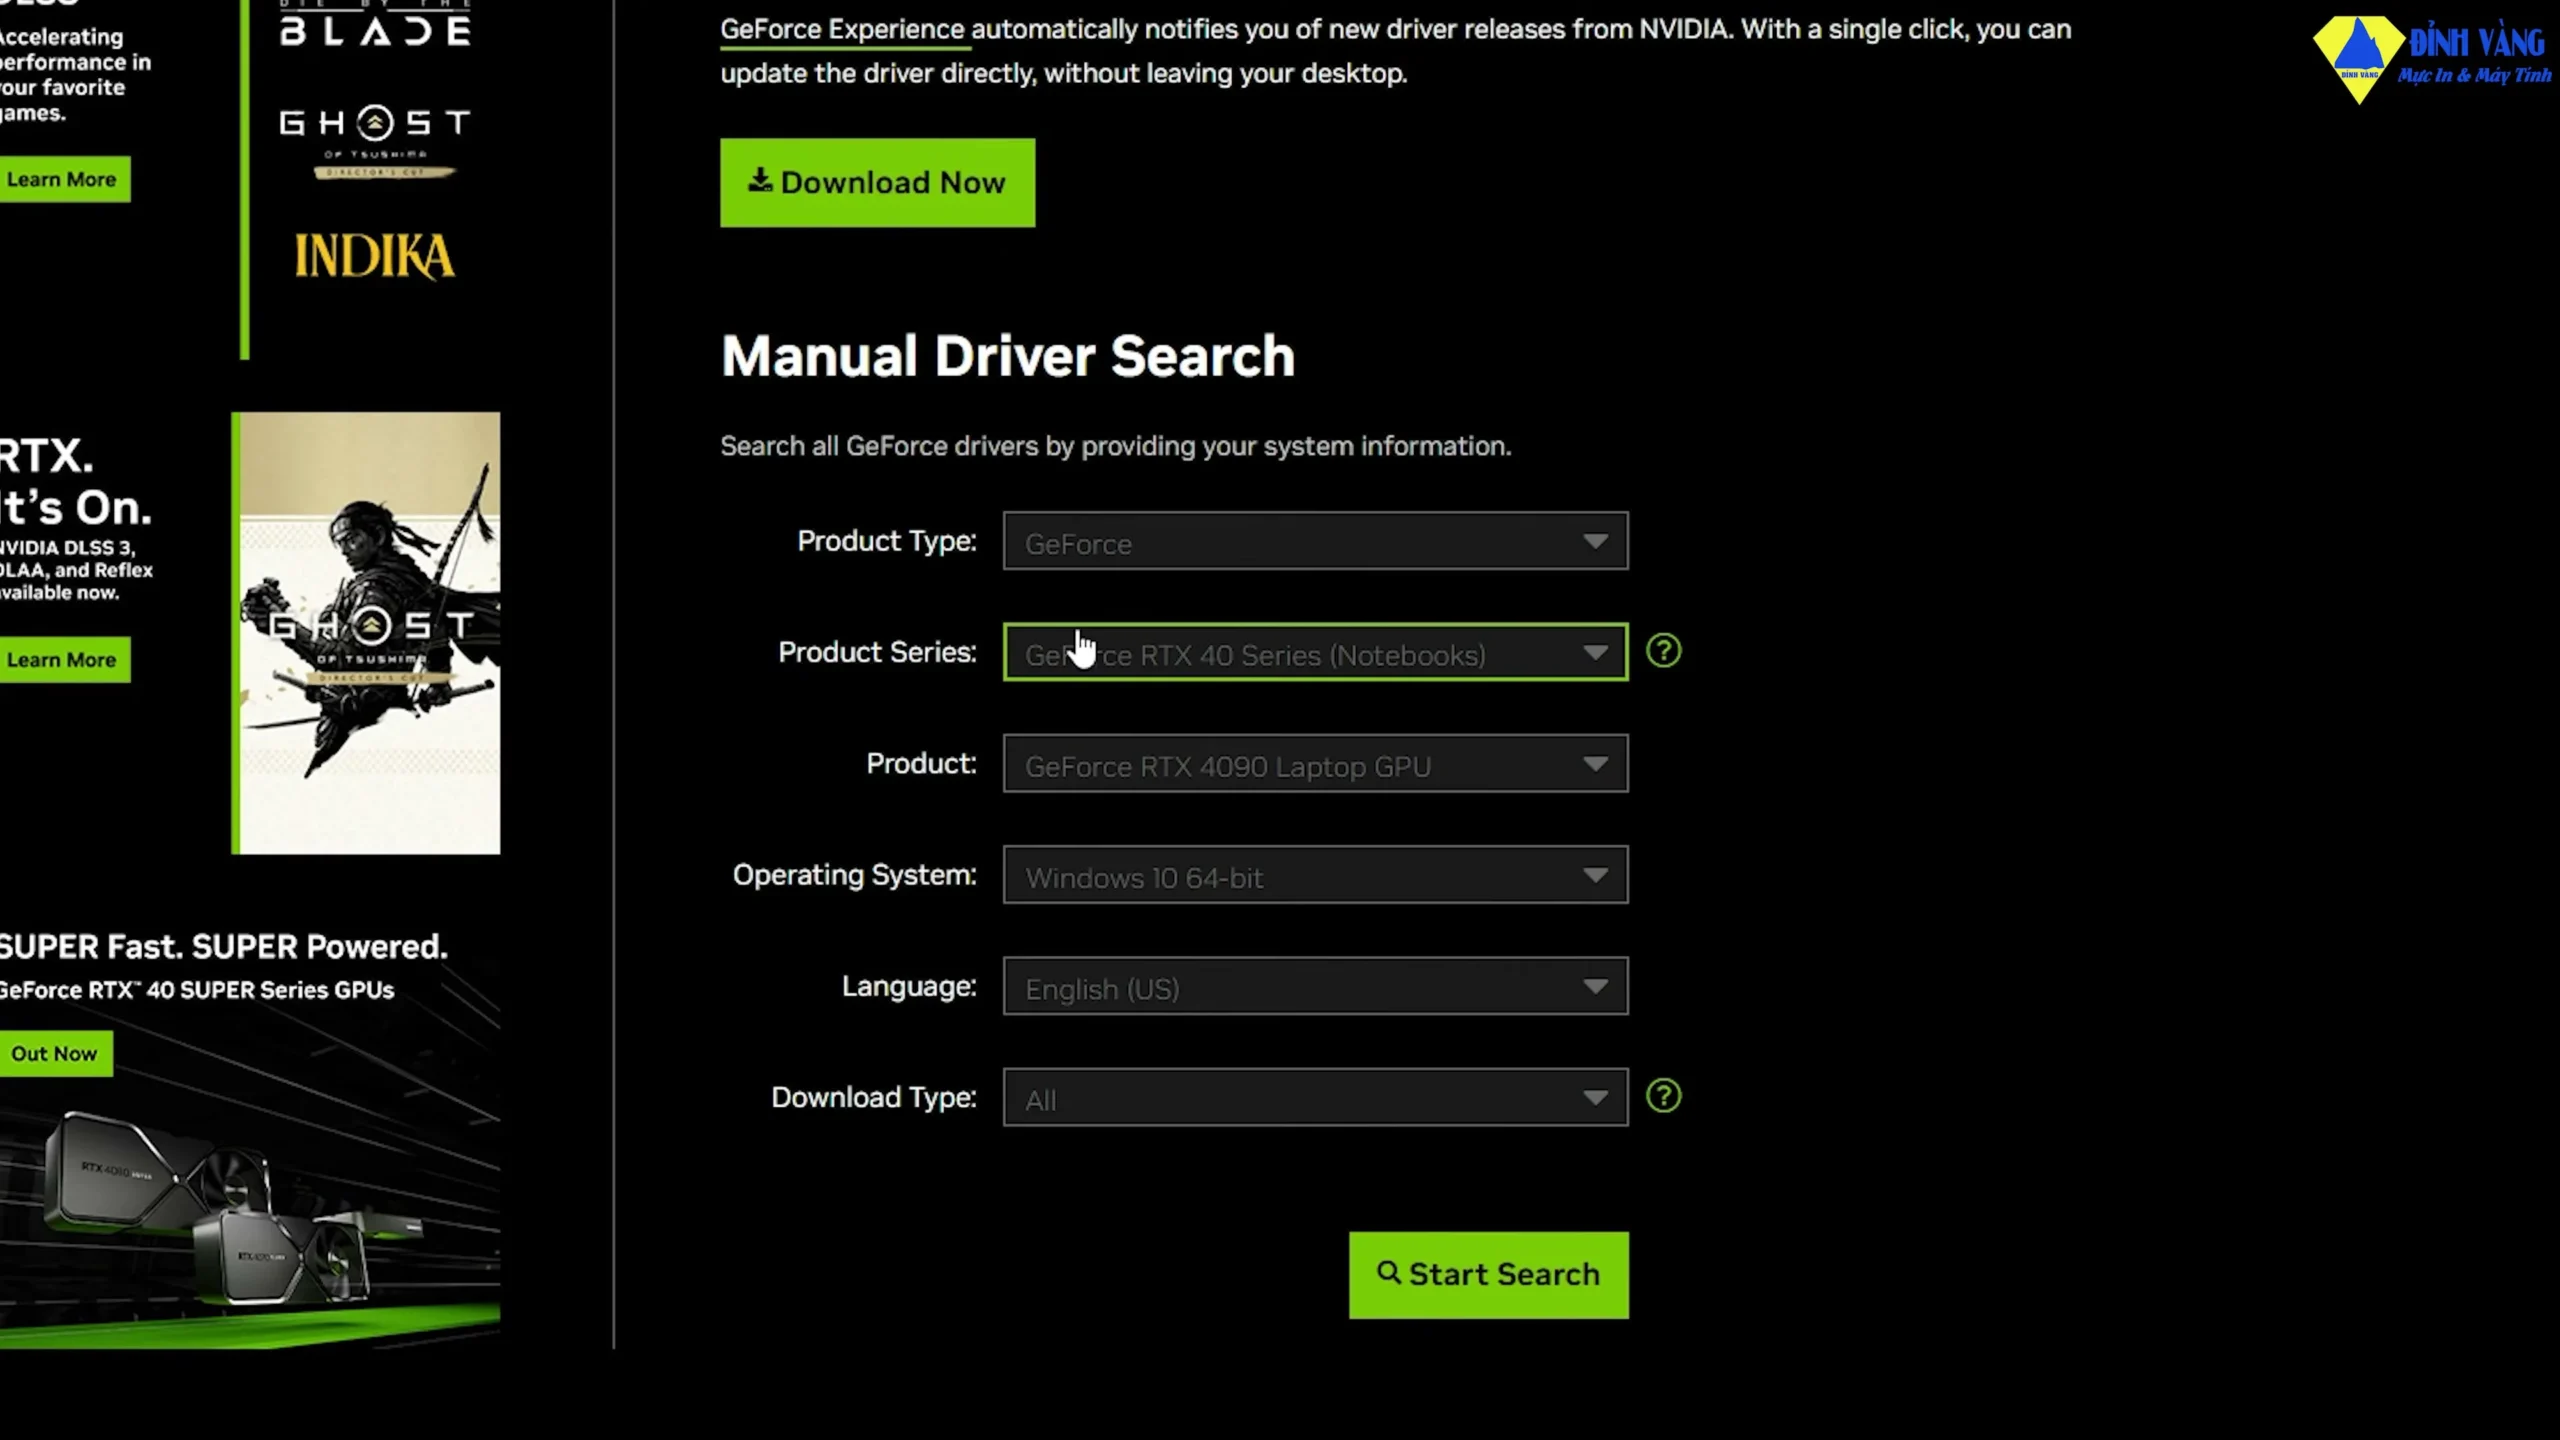Open the GeForce Experience link
2560x1440 pixels.
click(x=842, y=29)
